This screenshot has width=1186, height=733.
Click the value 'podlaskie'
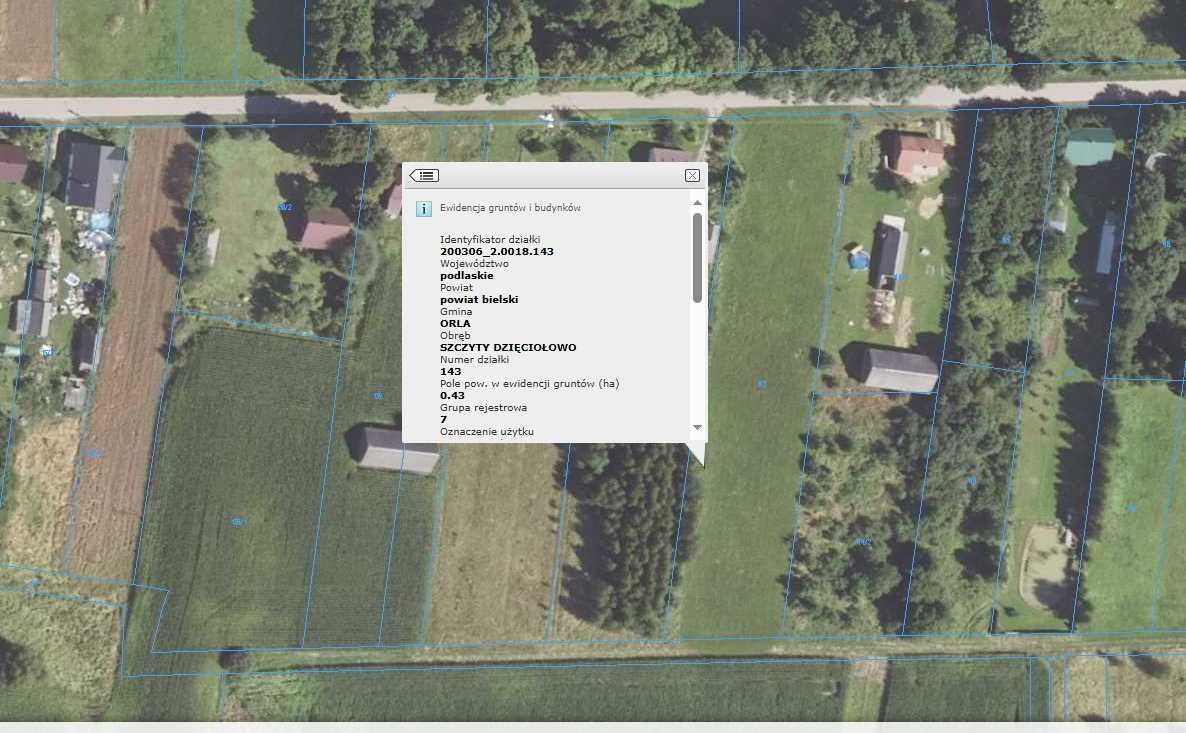point(467,276)
